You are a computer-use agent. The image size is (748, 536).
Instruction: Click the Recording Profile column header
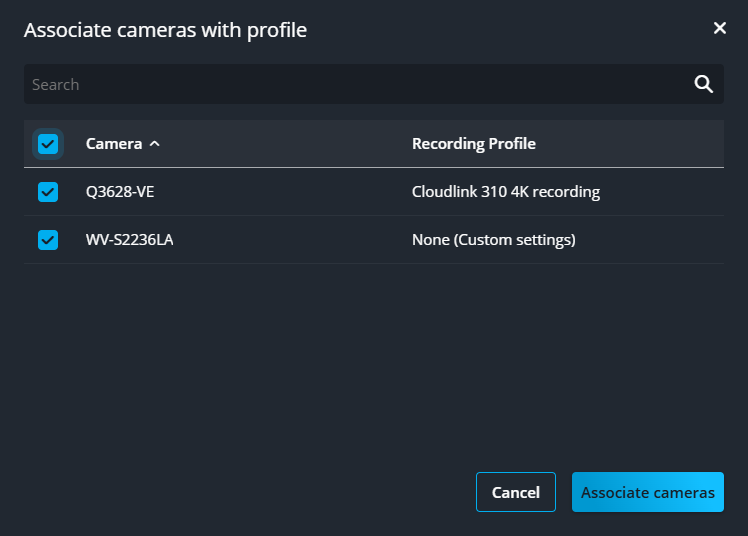473,144
